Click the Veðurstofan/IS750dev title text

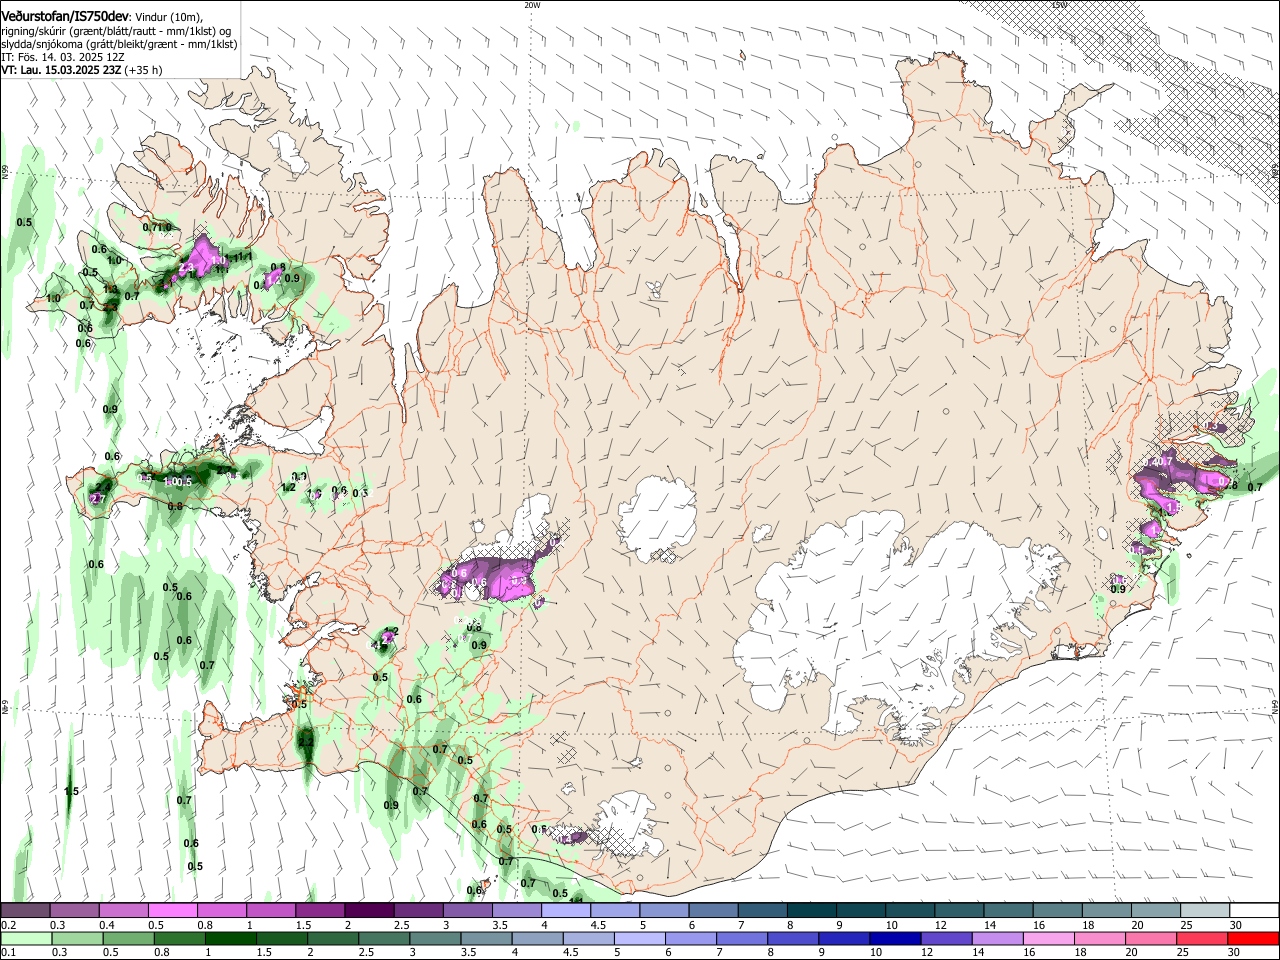(x=65, y=15)
